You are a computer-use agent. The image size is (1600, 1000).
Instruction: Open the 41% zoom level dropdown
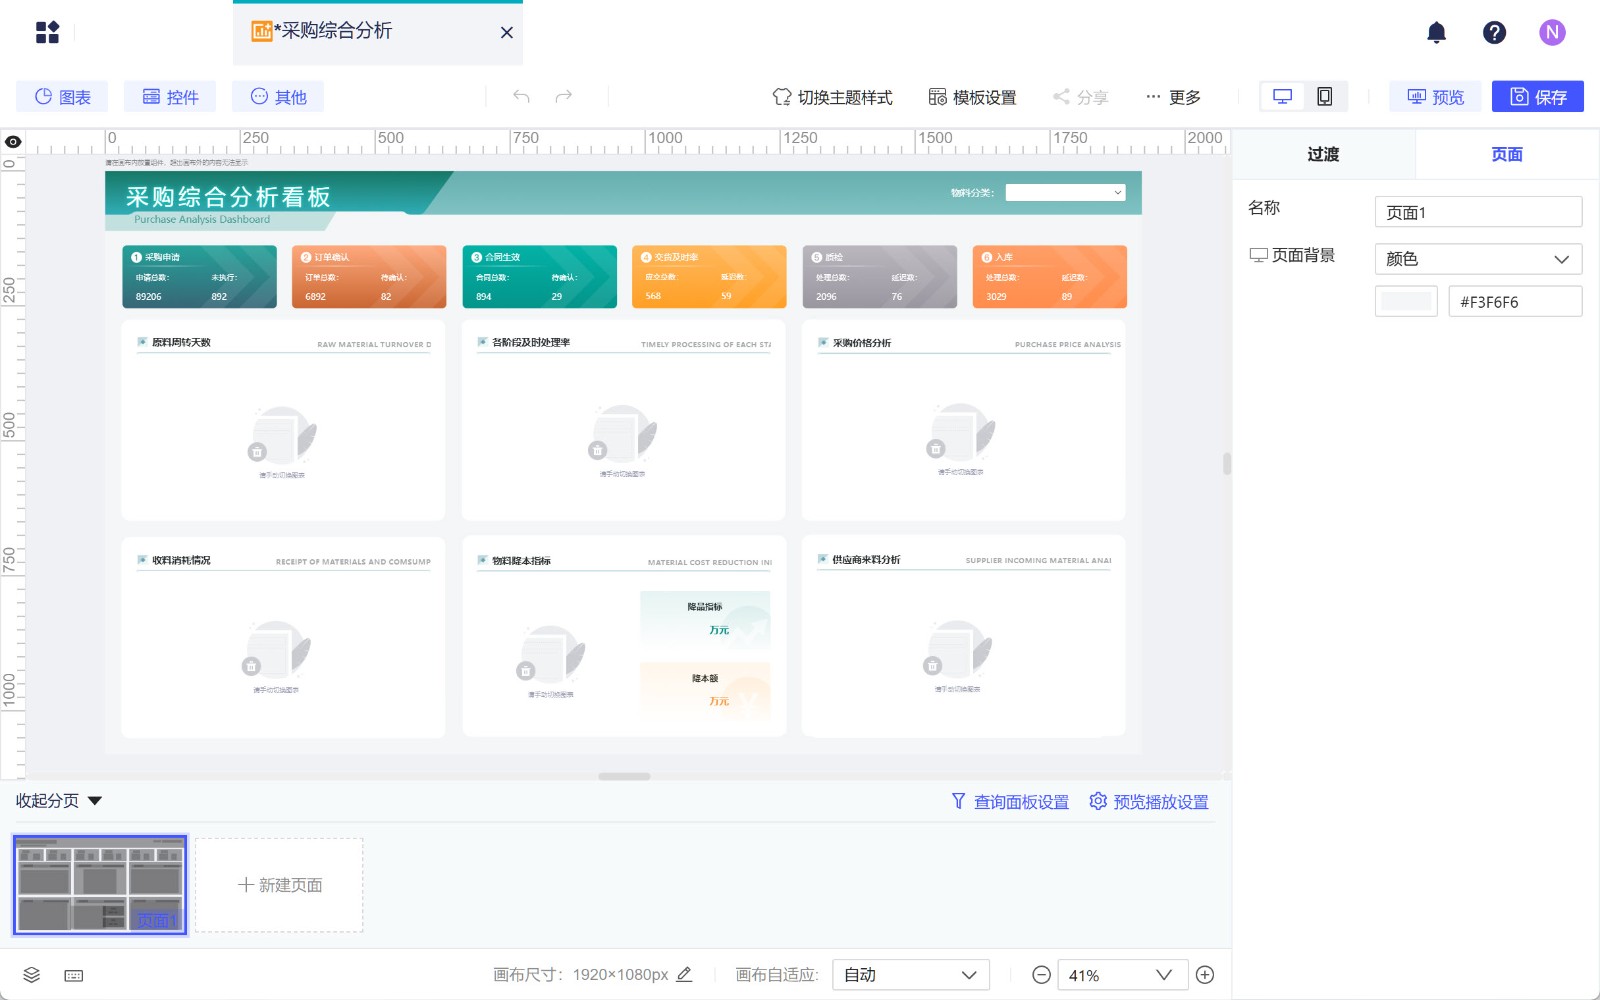coord(1122,975)
